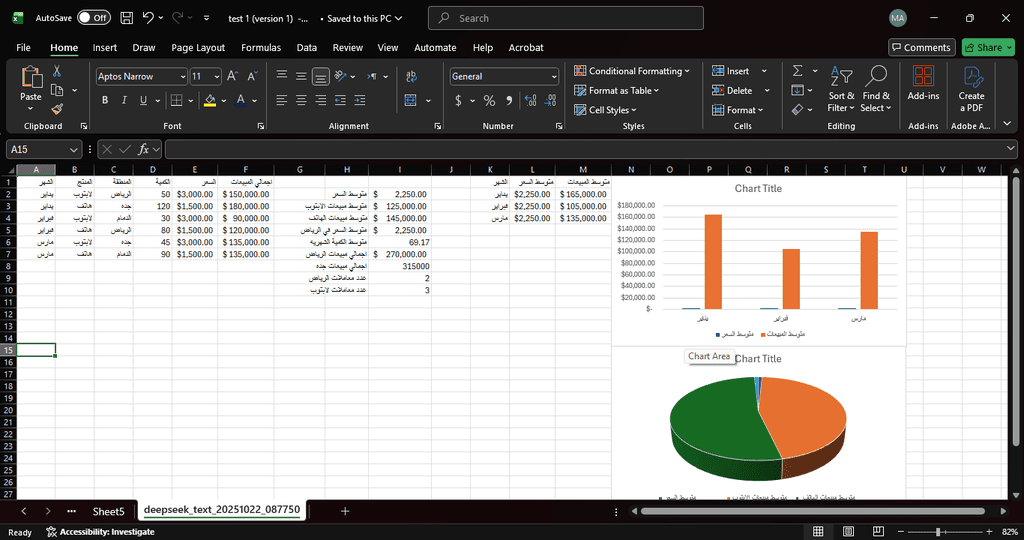Click the Increase Font Size icon
1024x540 pixels.
point(232,76)
